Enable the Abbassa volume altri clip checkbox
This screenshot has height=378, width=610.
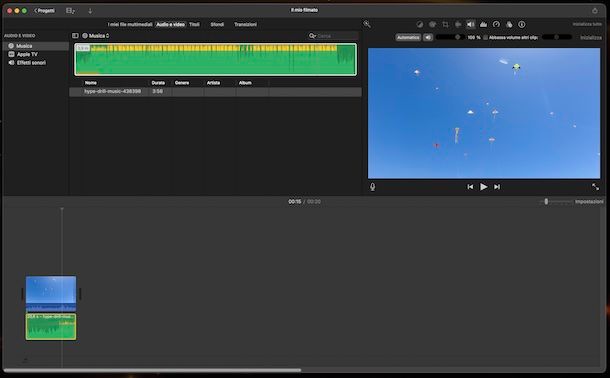click(485, 37)
